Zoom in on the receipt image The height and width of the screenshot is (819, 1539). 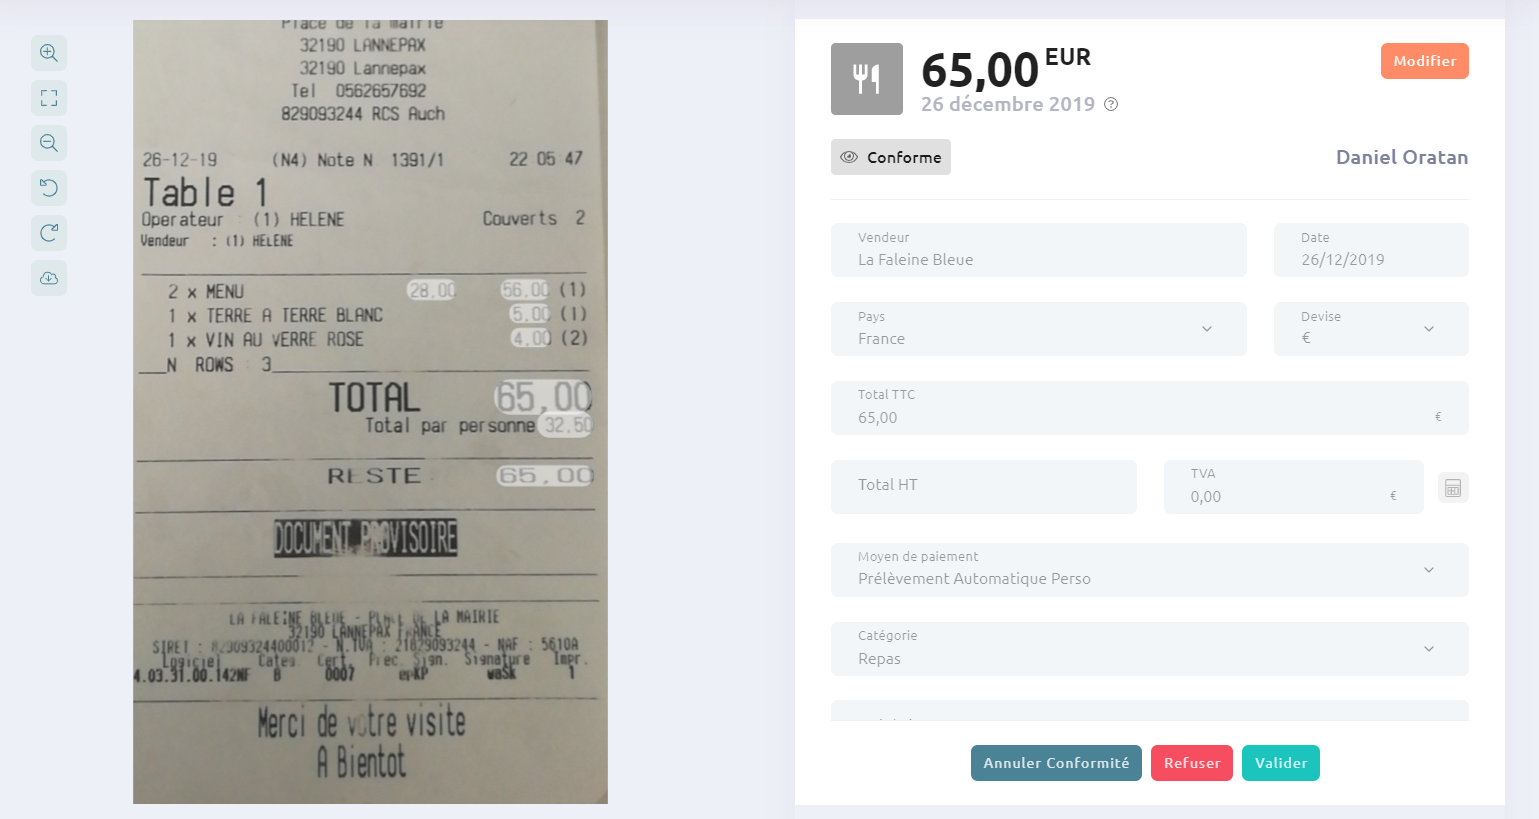(x=49, y=53)
